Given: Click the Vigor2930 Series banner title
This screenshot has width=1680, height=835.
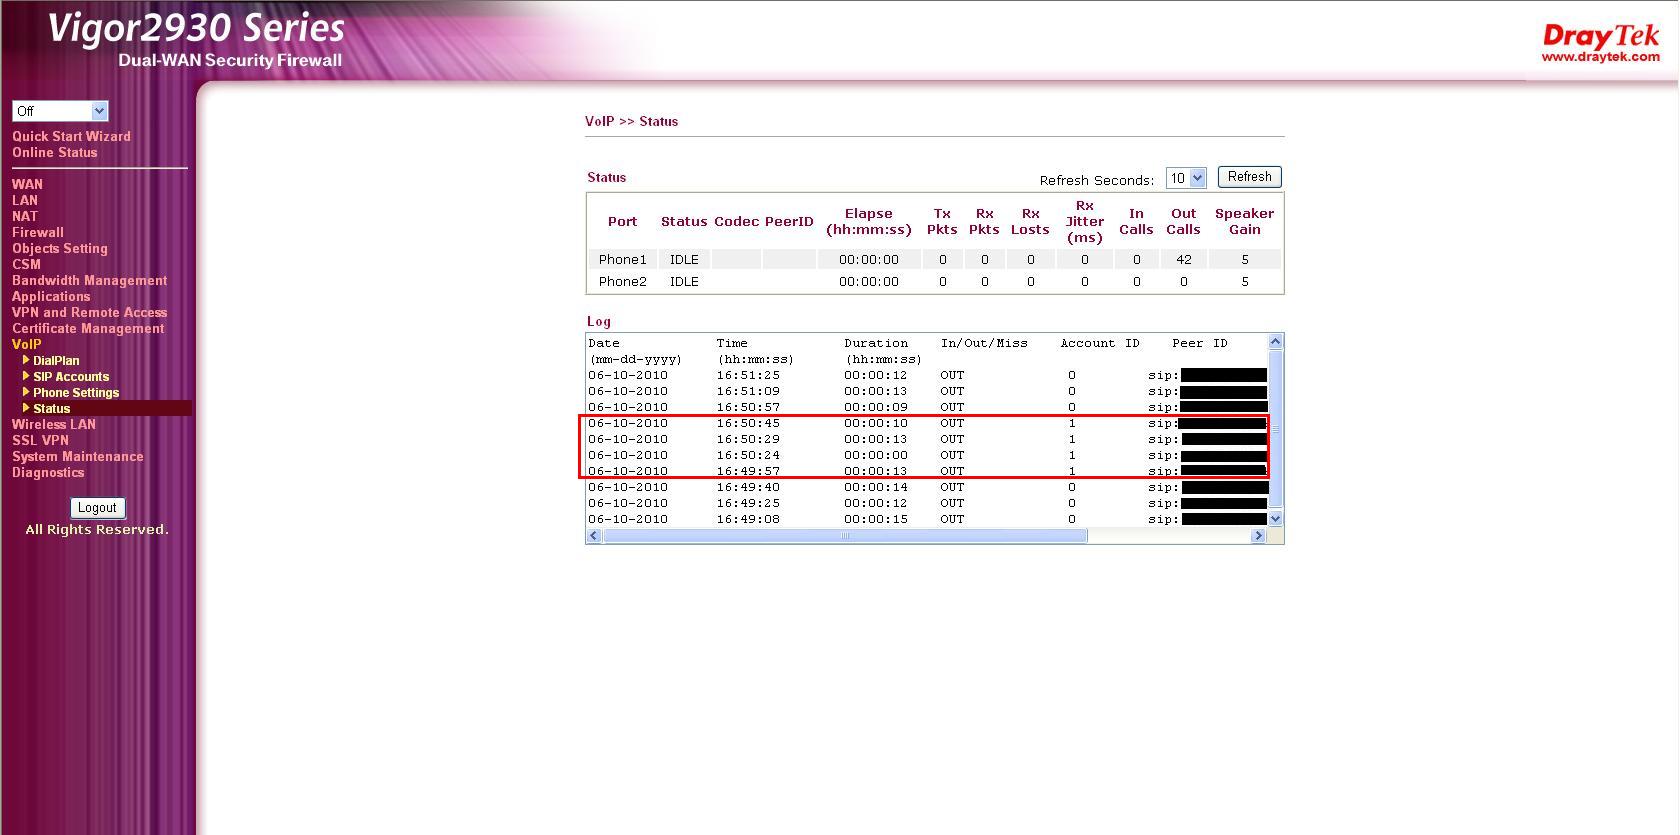Looking at the screenshot, I should click(x=197, y=28).
